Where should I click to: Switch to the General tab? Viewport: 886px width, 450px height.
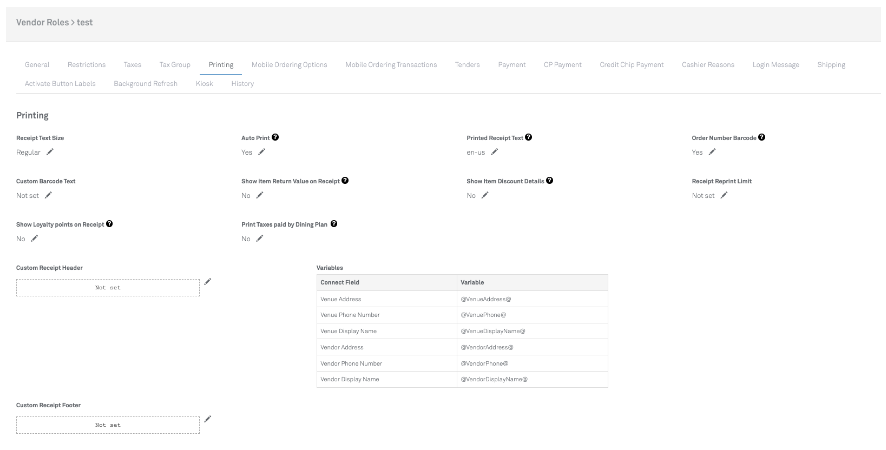coord(37,64)
